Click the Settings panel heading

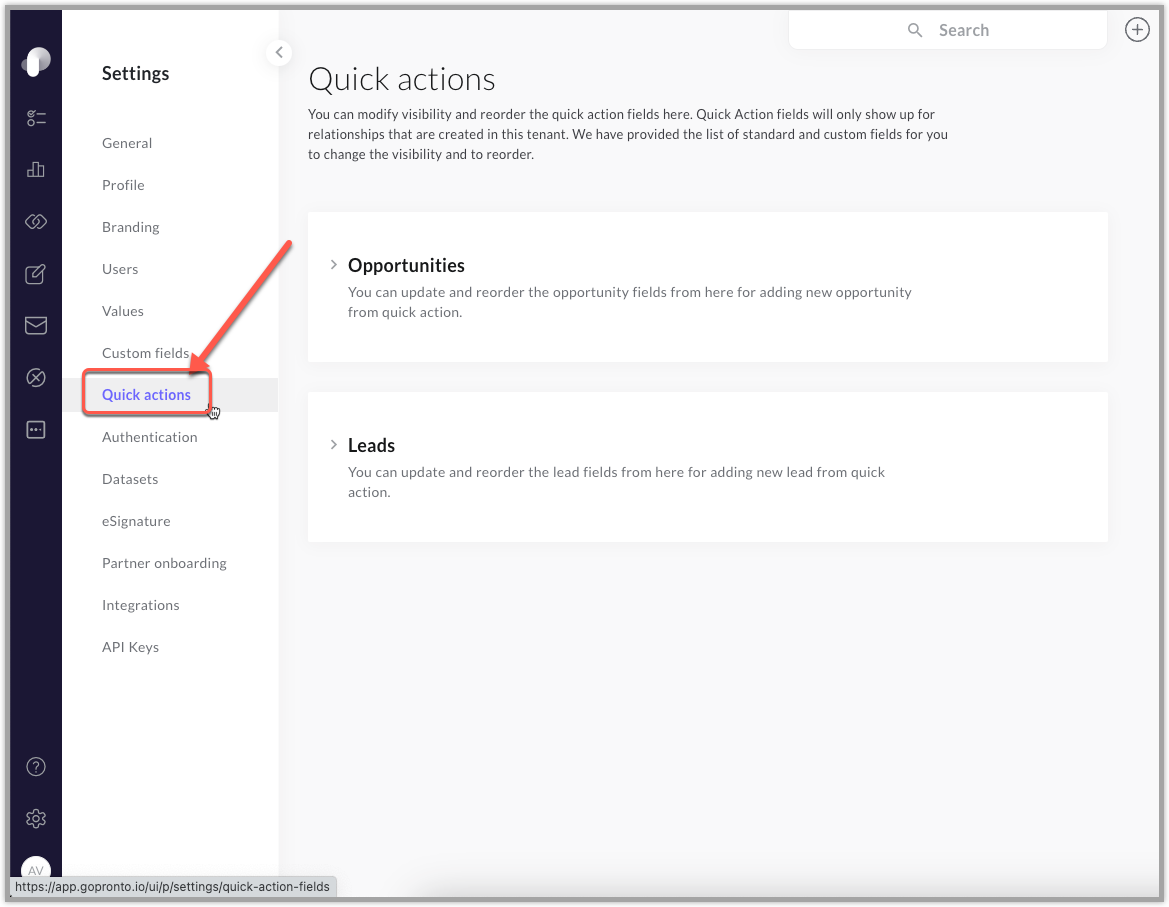pos(136,73)
